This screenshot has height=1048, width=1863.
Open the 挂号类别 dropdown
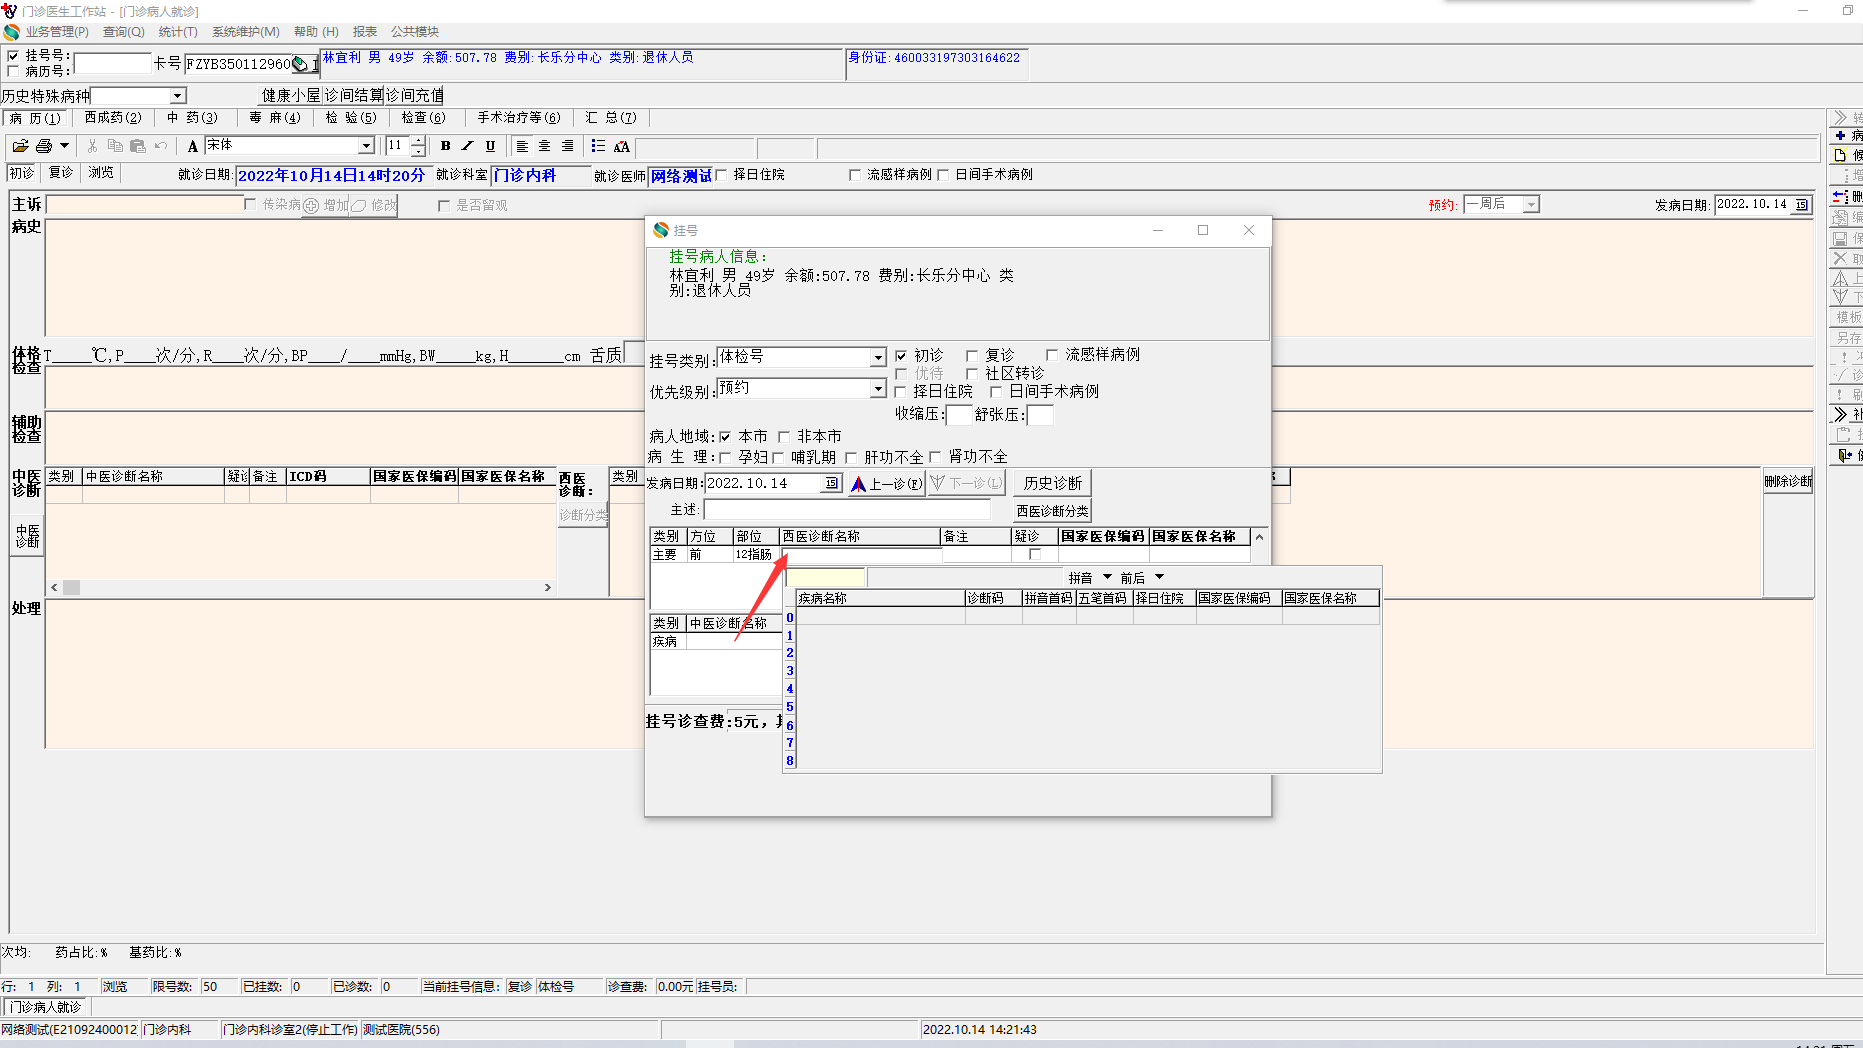coord(878,358)
